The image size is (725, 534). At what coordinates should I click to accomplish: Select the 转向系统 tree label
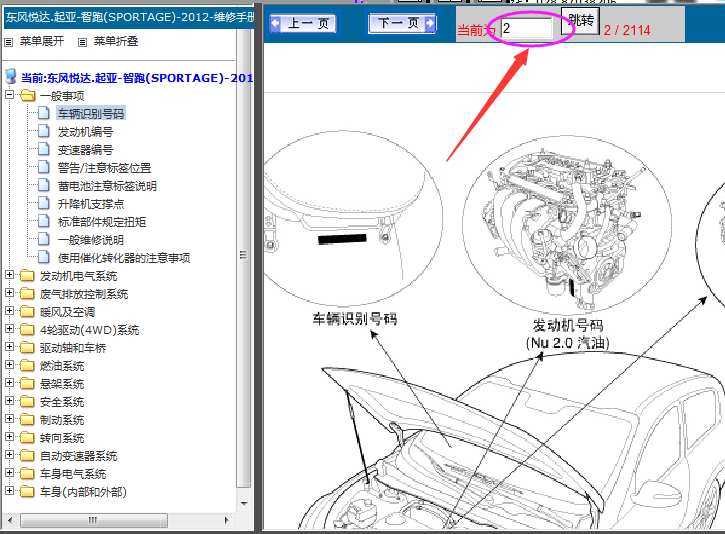point(62,438)
